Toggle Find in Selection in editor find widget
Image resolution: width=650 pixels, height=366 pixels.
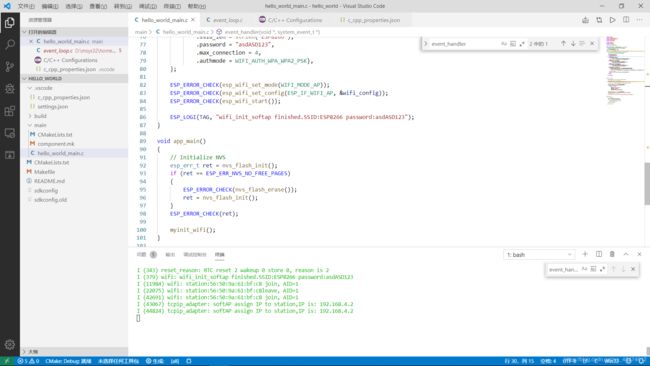[x=582, y=44]
